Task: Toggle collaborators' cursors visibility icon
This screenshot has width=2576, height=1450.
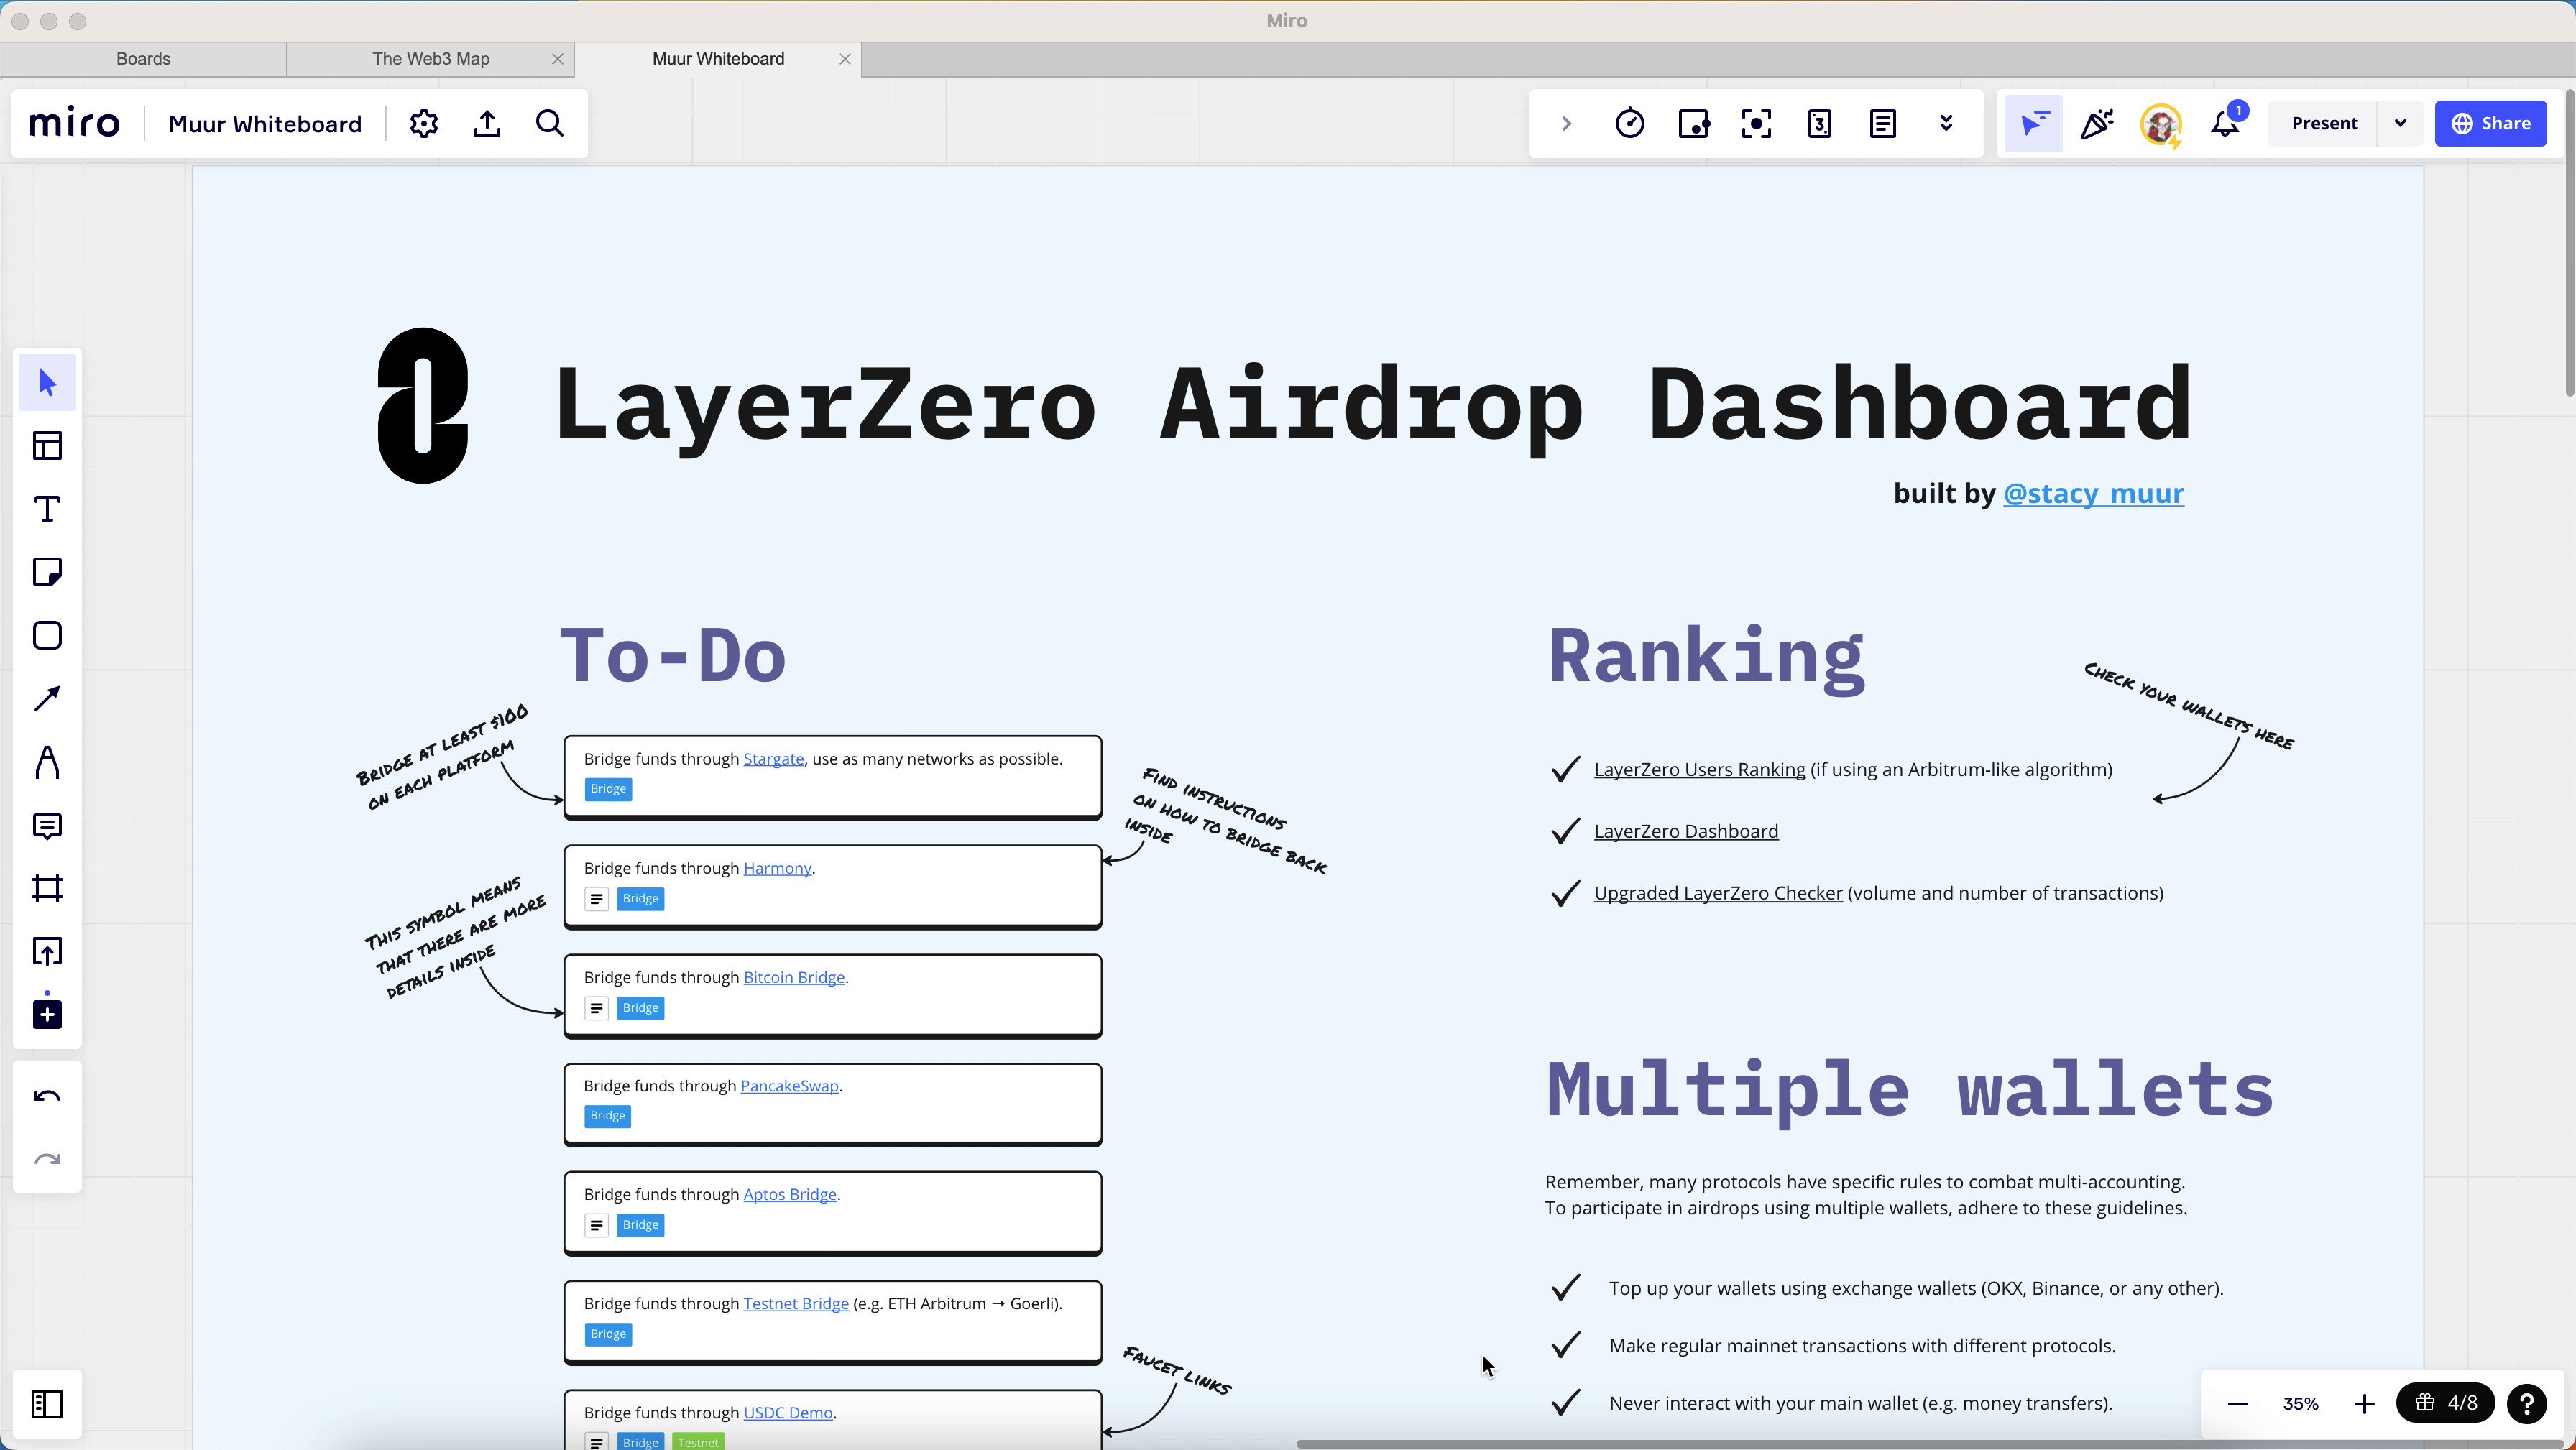Action: click(x=2033, y=123)
